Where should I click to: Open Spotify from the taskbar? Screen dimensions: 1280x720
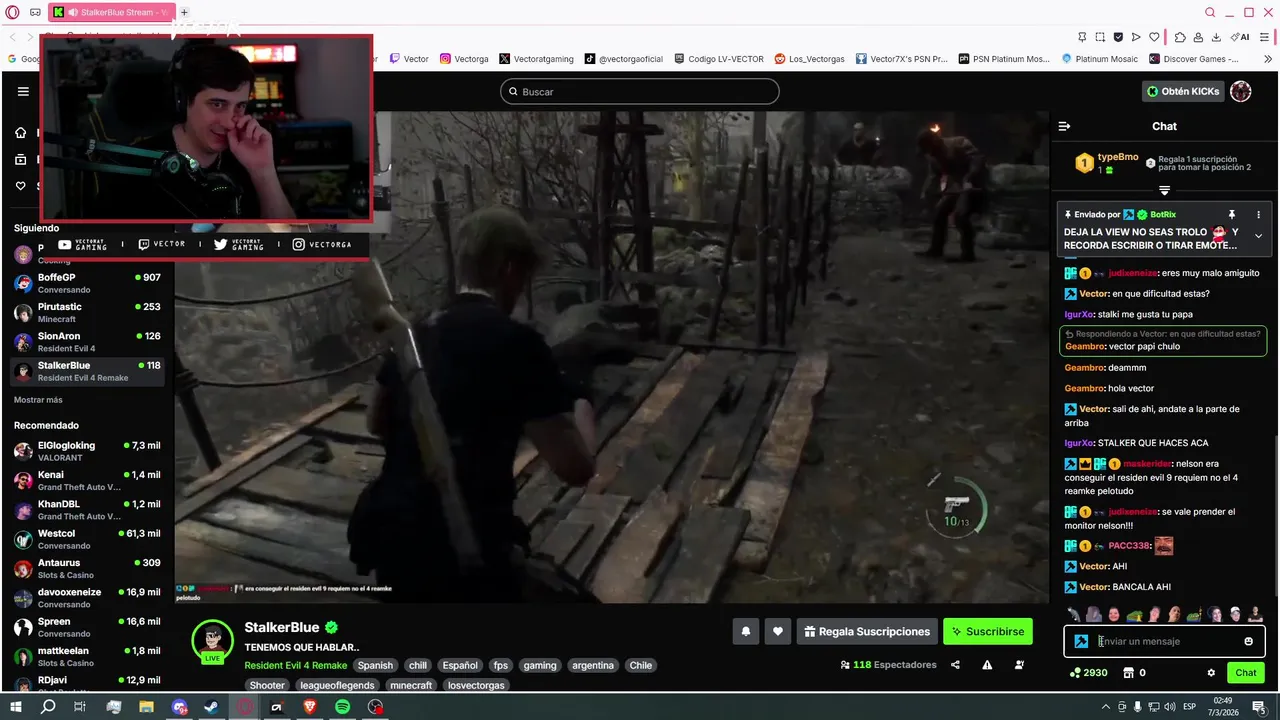(x=342, y=707)
